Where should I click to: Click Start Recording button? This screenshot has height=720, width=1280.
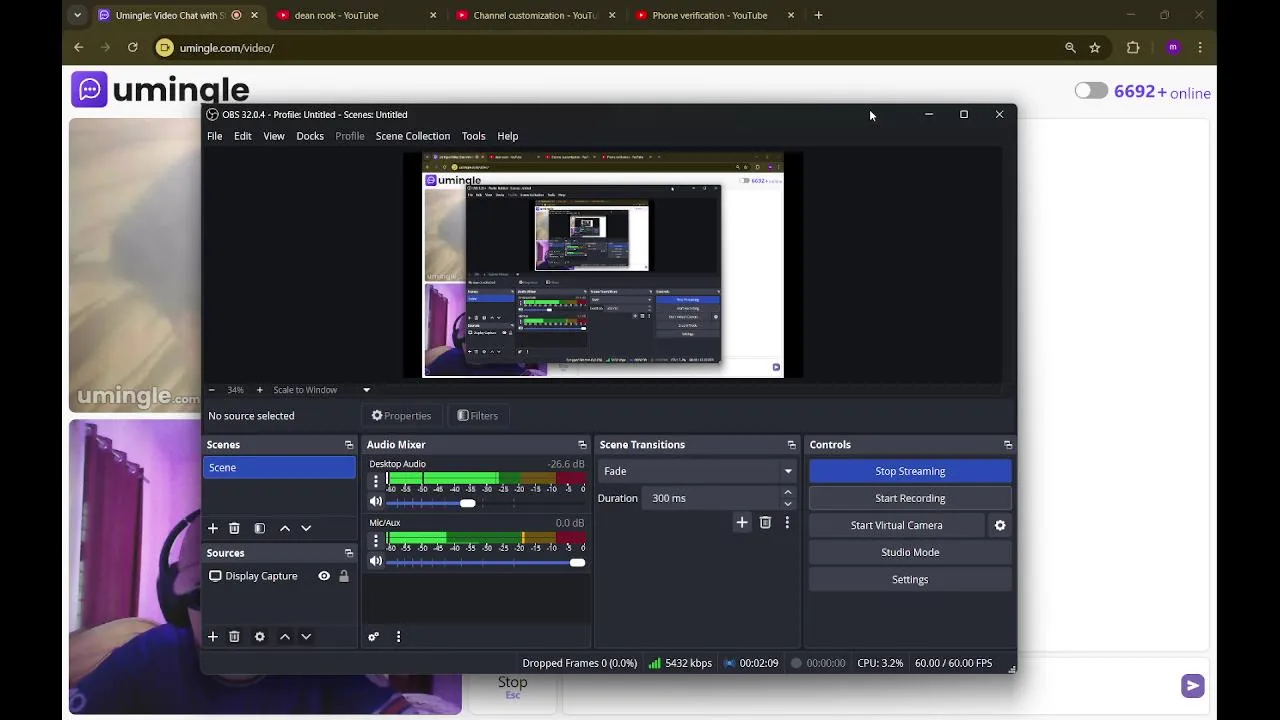click(x=910, y=498)
